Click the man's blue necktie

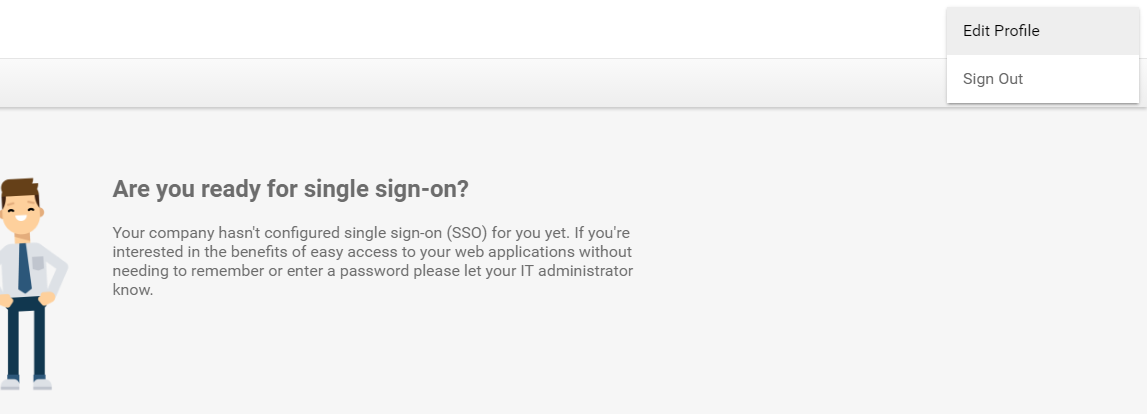click(24, 267)
